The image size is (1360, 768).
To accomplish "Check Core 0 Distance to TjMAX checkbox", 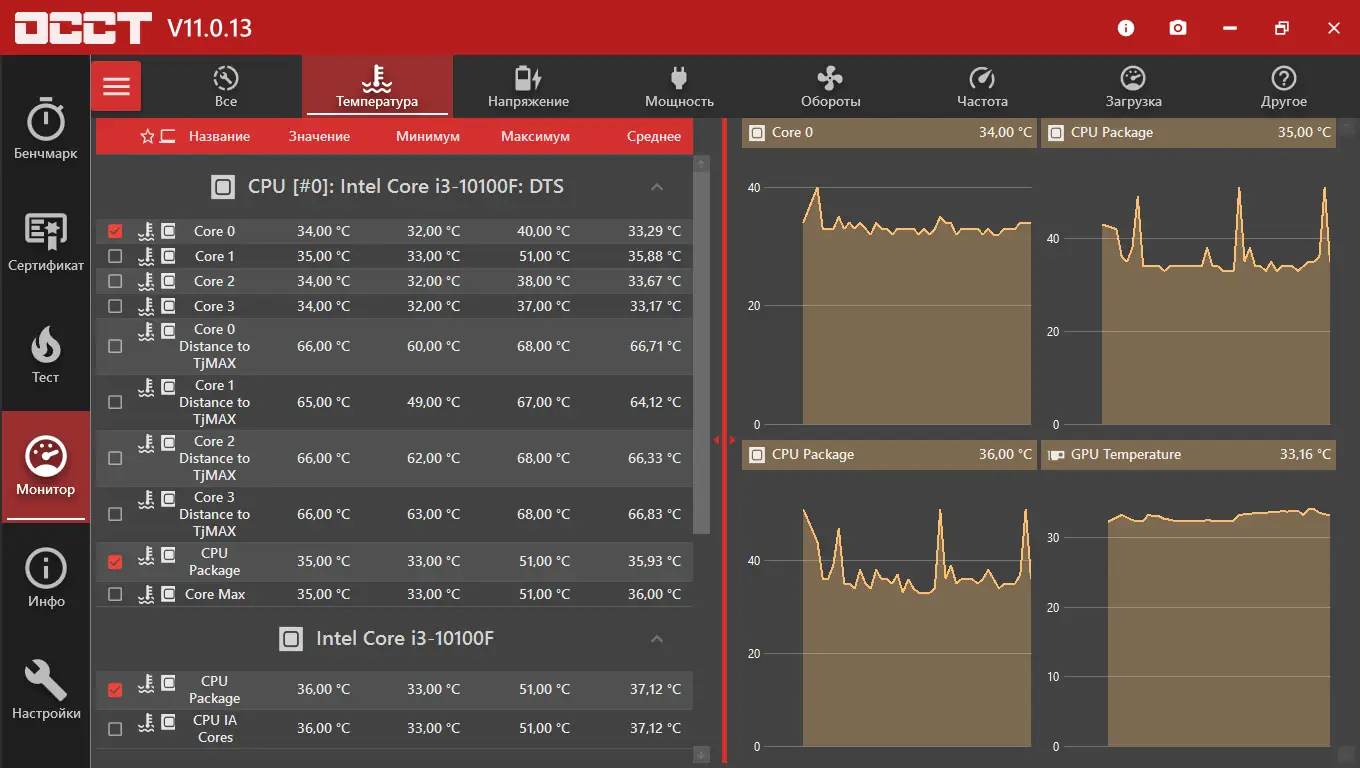I will click(x=115, y=346).
